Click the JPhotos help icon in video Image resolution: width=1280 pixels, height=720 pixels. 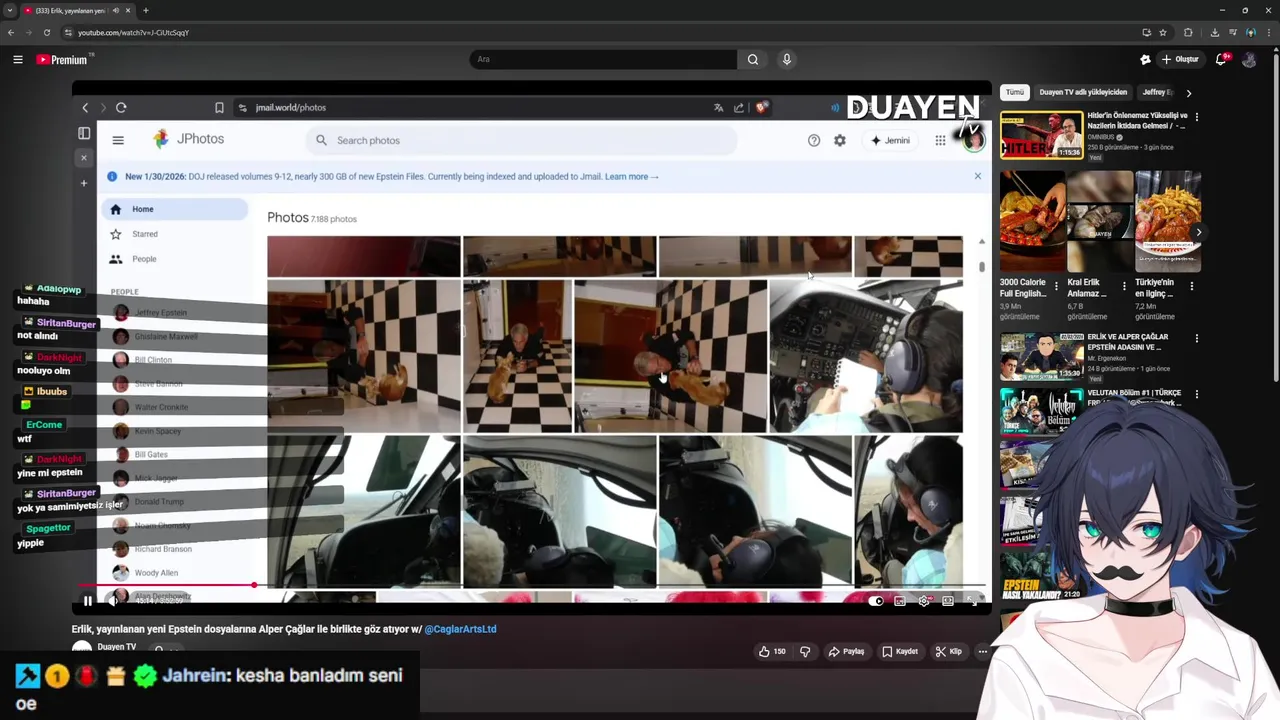click(814, 140)
